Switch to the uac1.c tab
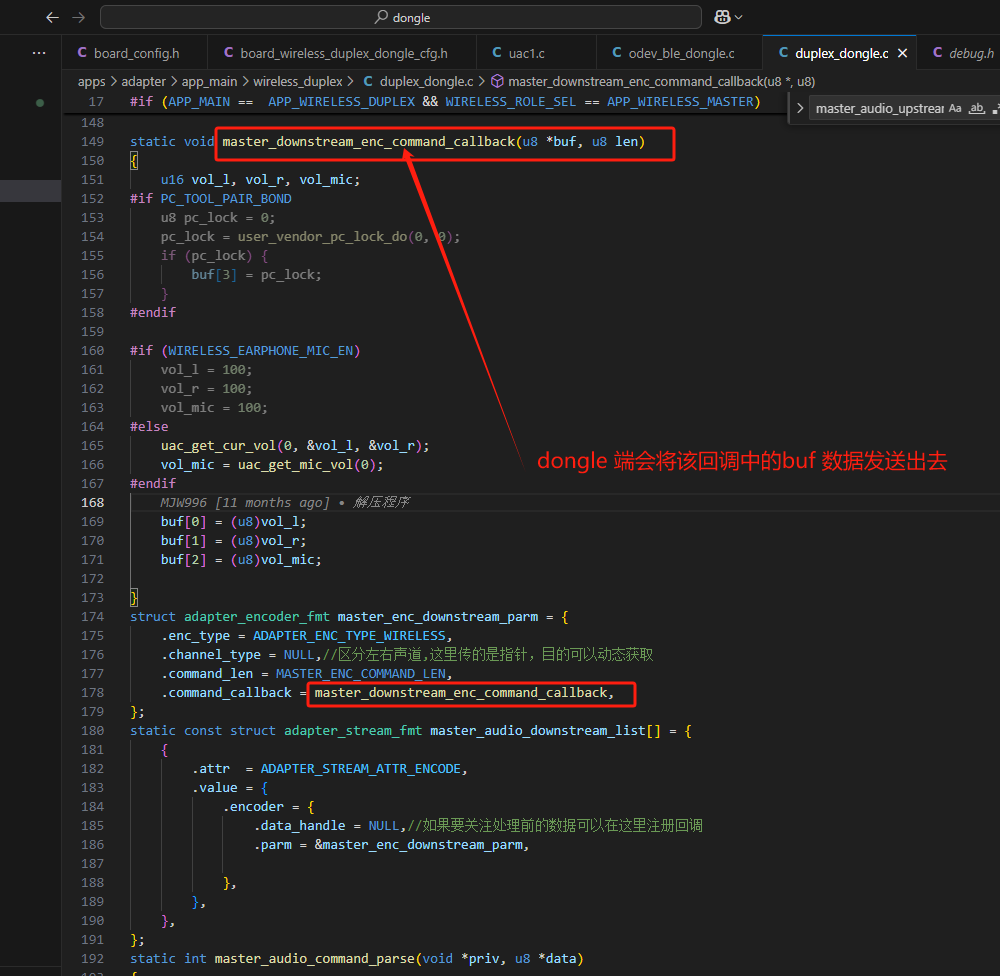 click(536, 53)
